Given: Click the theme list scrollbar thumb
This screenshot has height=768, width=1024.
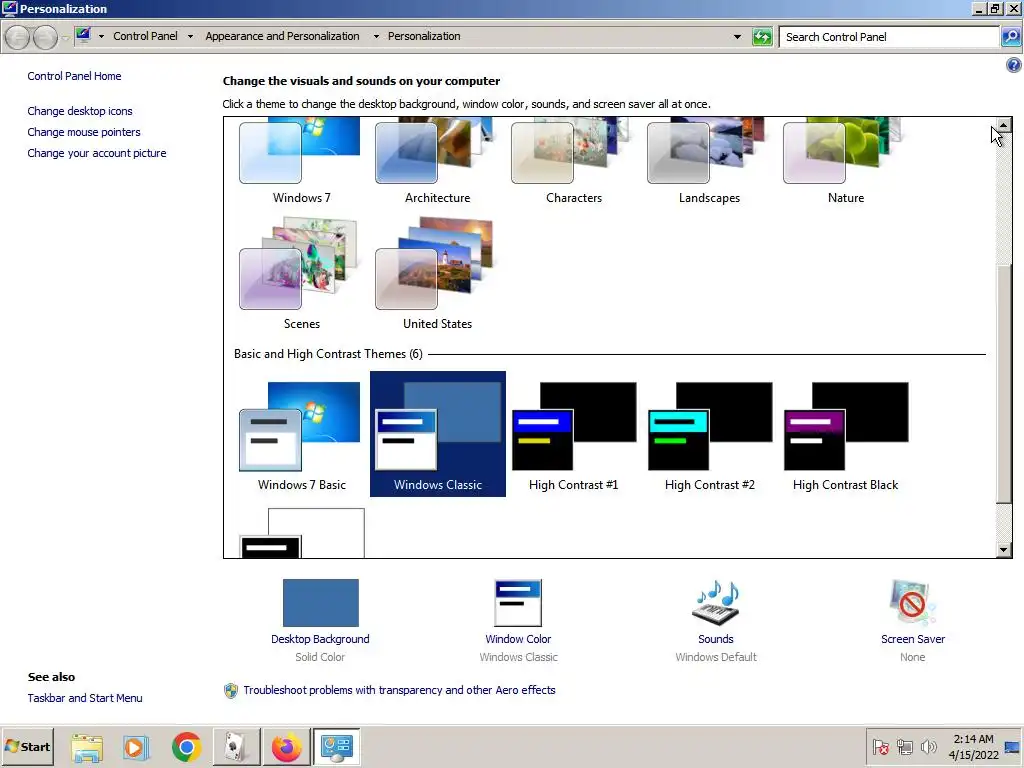Looking at the screenshot, I should 1004,383.
